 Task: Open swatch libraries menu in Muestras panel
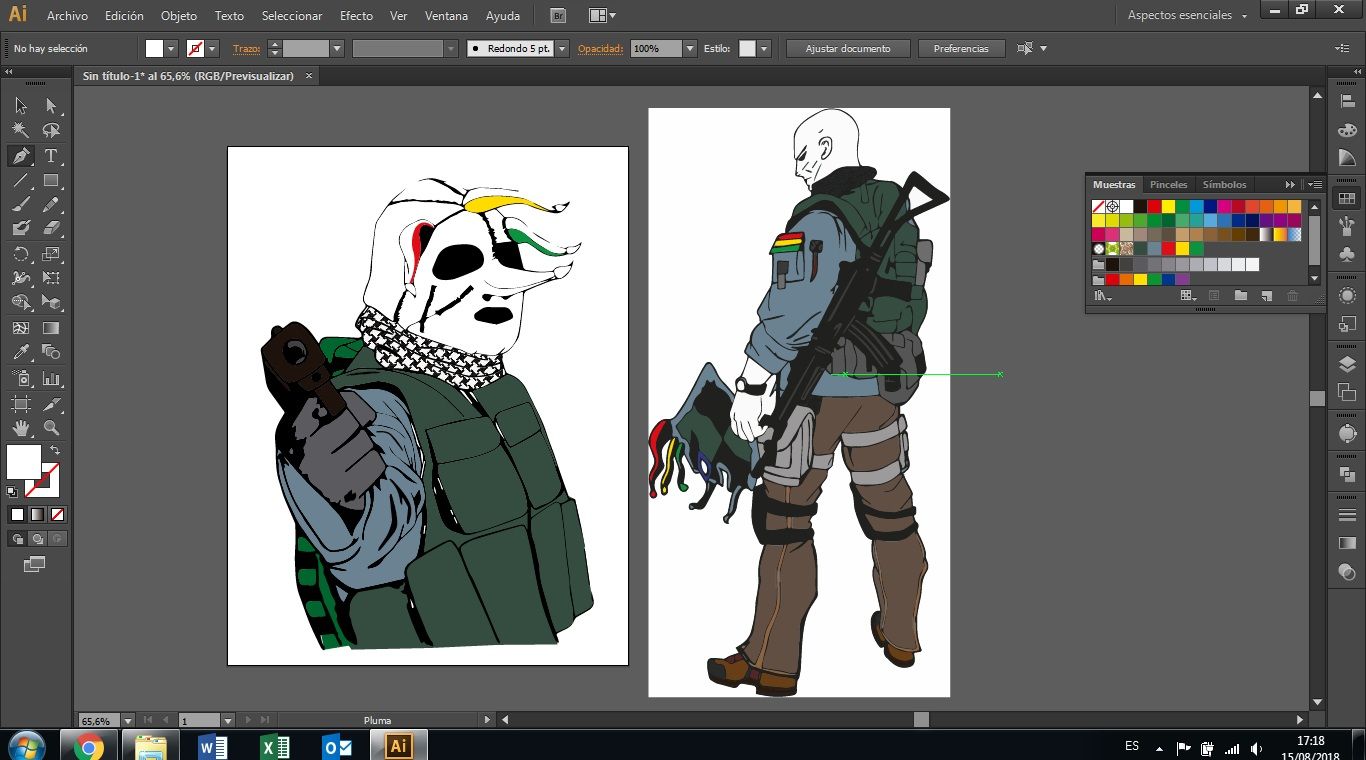(x=1104, y=296)
